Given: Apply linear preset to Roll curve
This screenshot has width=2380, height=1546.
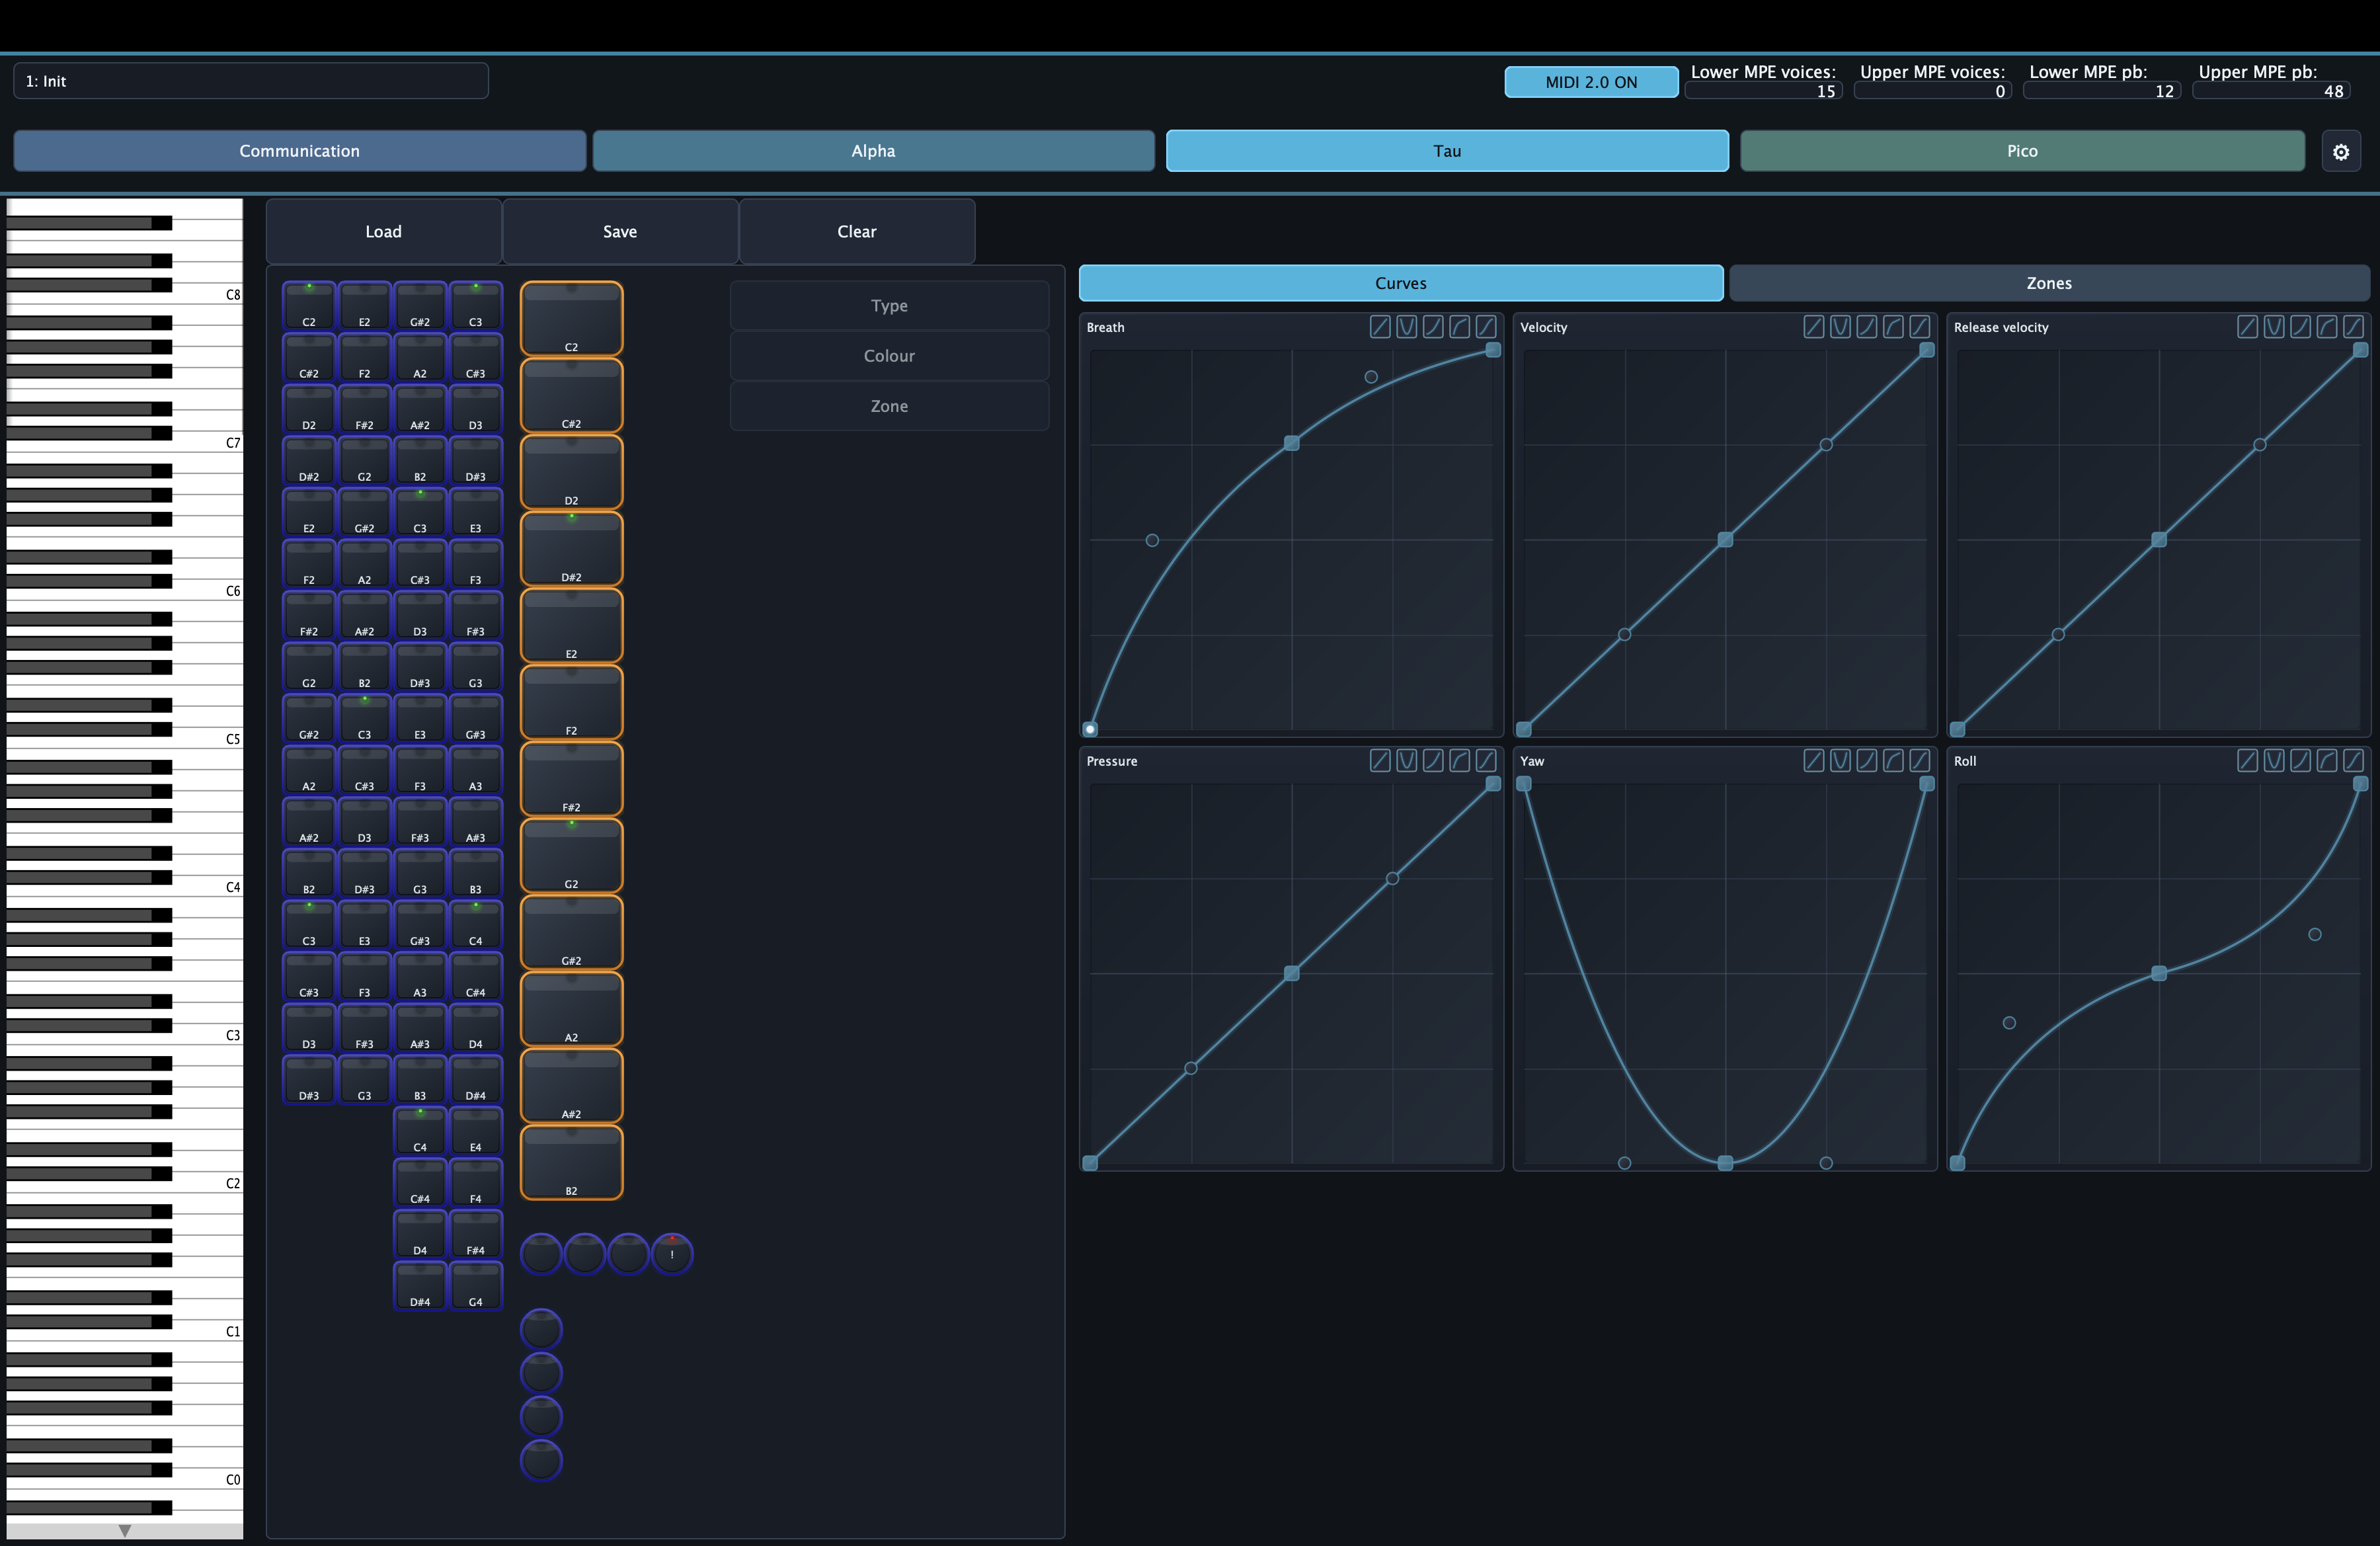Looking at the screenshot, I should [x=2247, y=761].
